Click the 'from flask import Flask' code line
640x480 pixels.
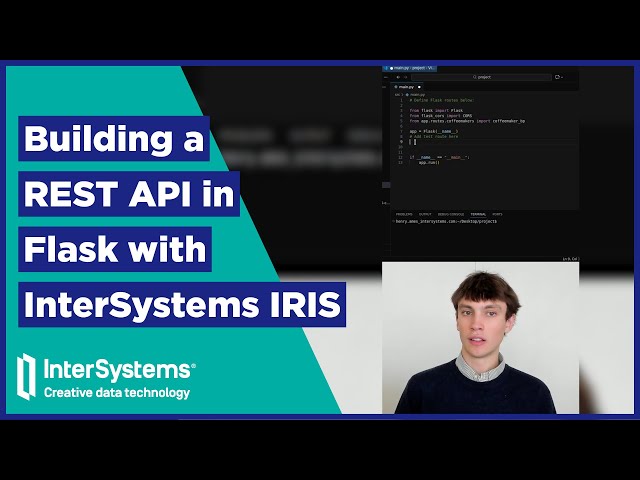pos(436,110)
